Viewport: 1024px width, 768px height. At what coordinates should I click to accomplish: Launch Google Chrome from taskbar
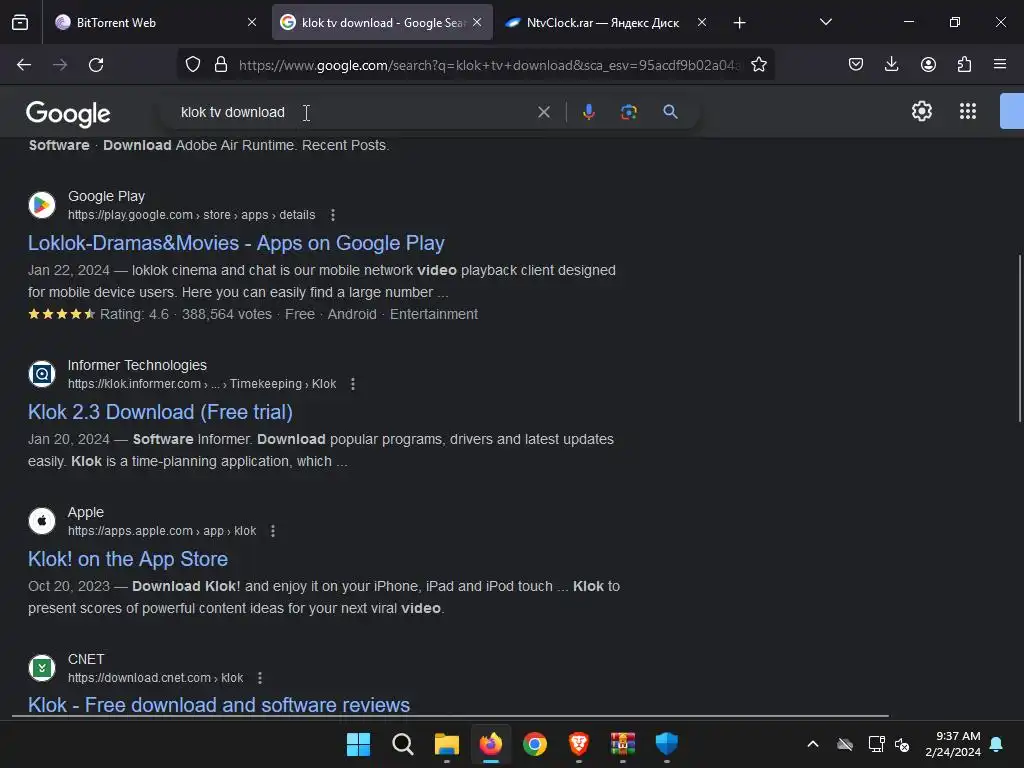point(535,744)
